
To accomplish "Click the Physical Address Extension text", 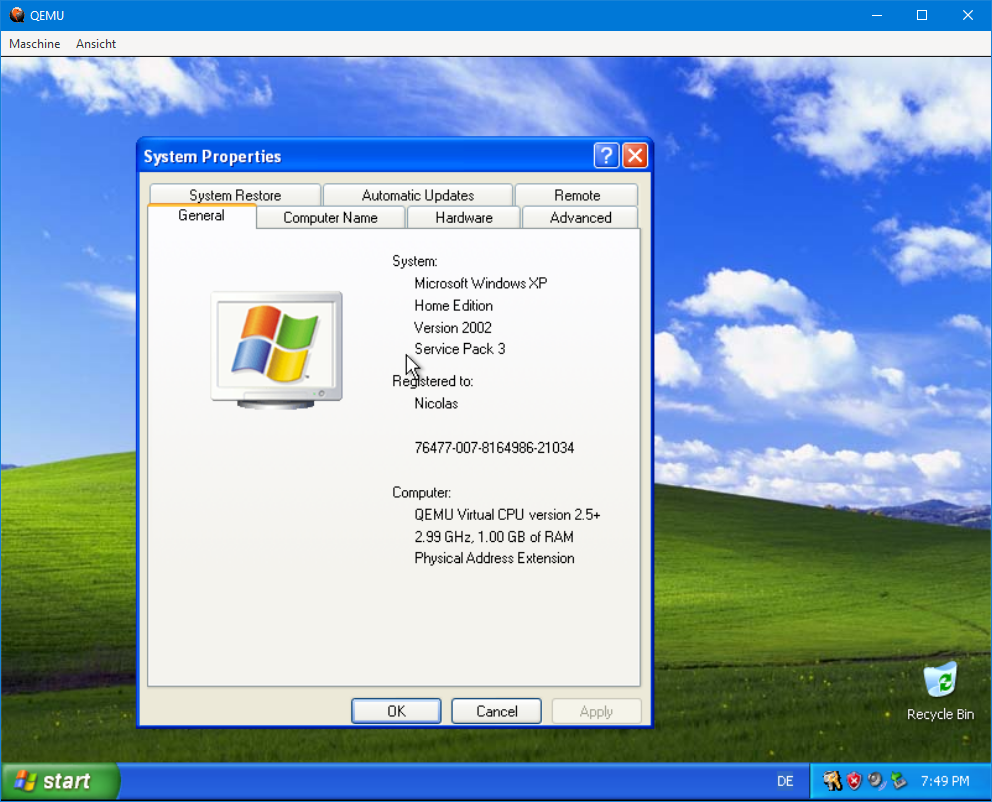I will (x=494, y=558).
